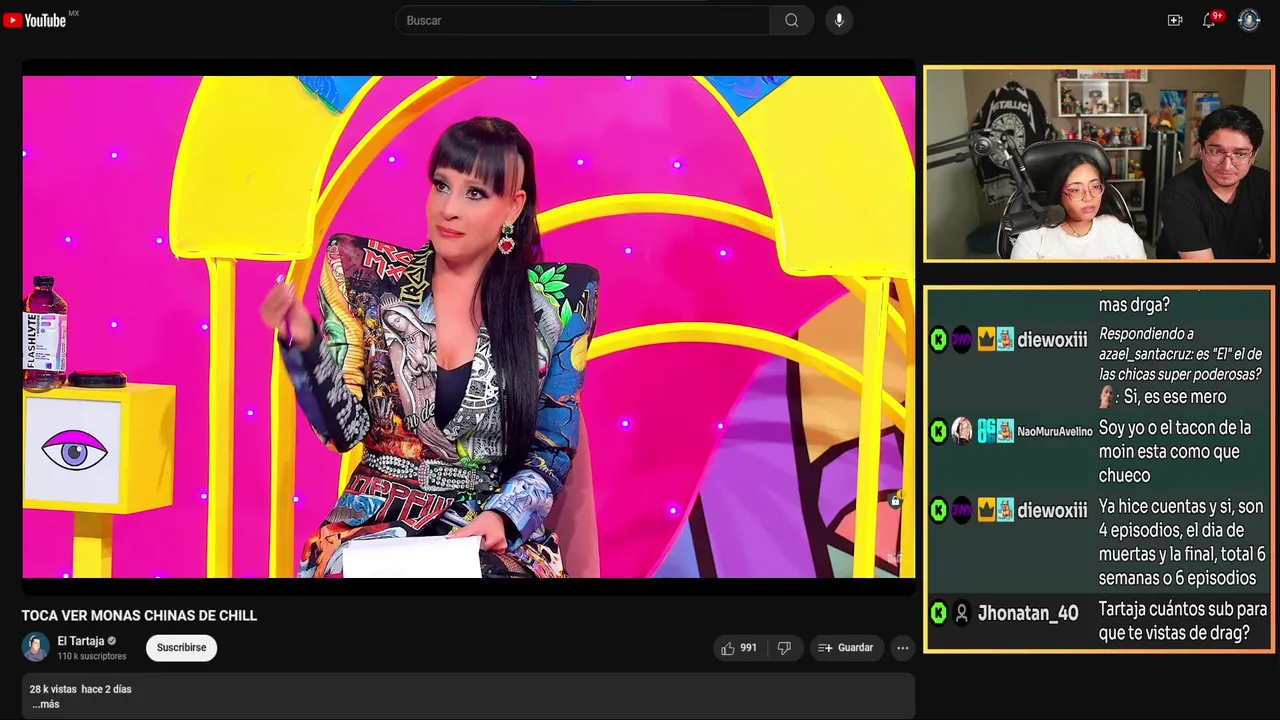Click chat user NaoMuruAvelino

pyautogui.click(x=1055, y=431)
